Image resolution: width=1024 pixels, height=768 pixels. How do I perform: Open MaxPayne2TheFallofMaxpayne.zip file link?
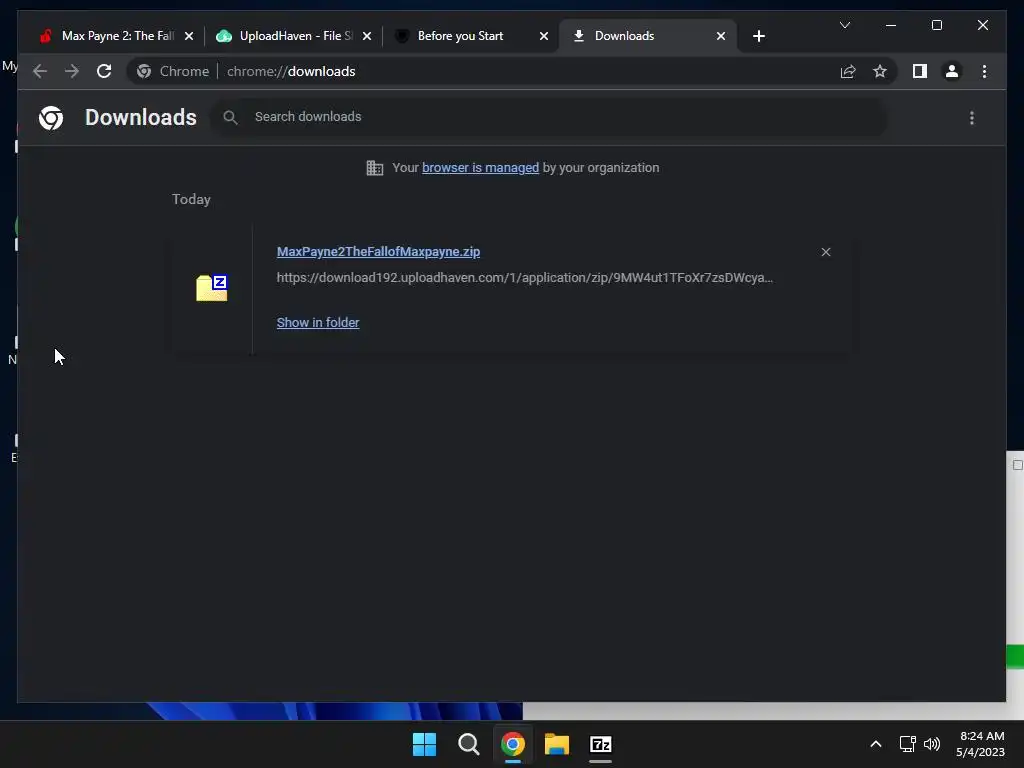378,251
